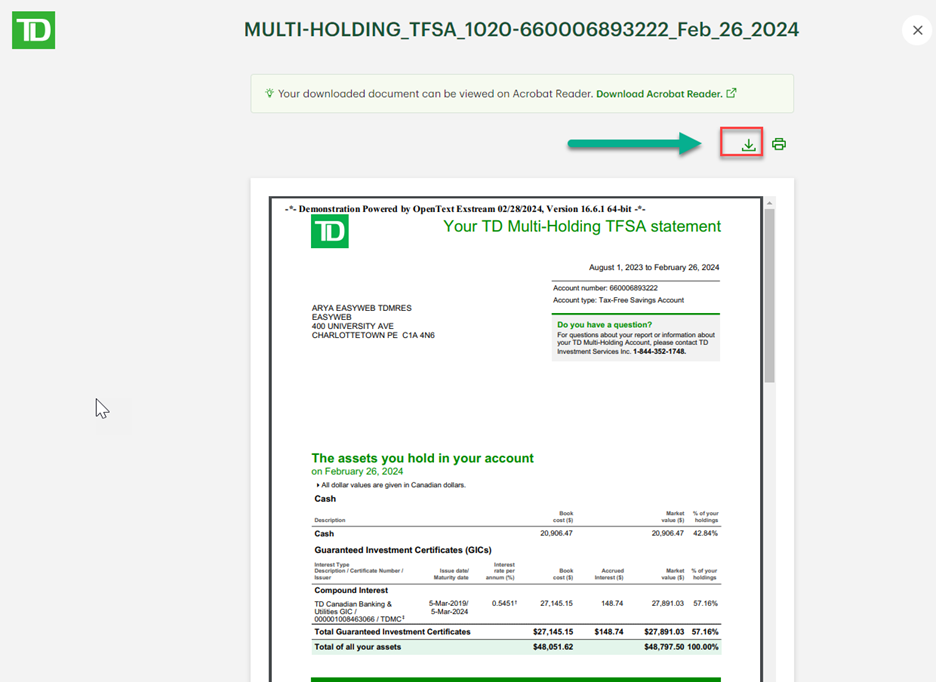Click the print statement icon
936x682 pixels.
click(778, 144)
